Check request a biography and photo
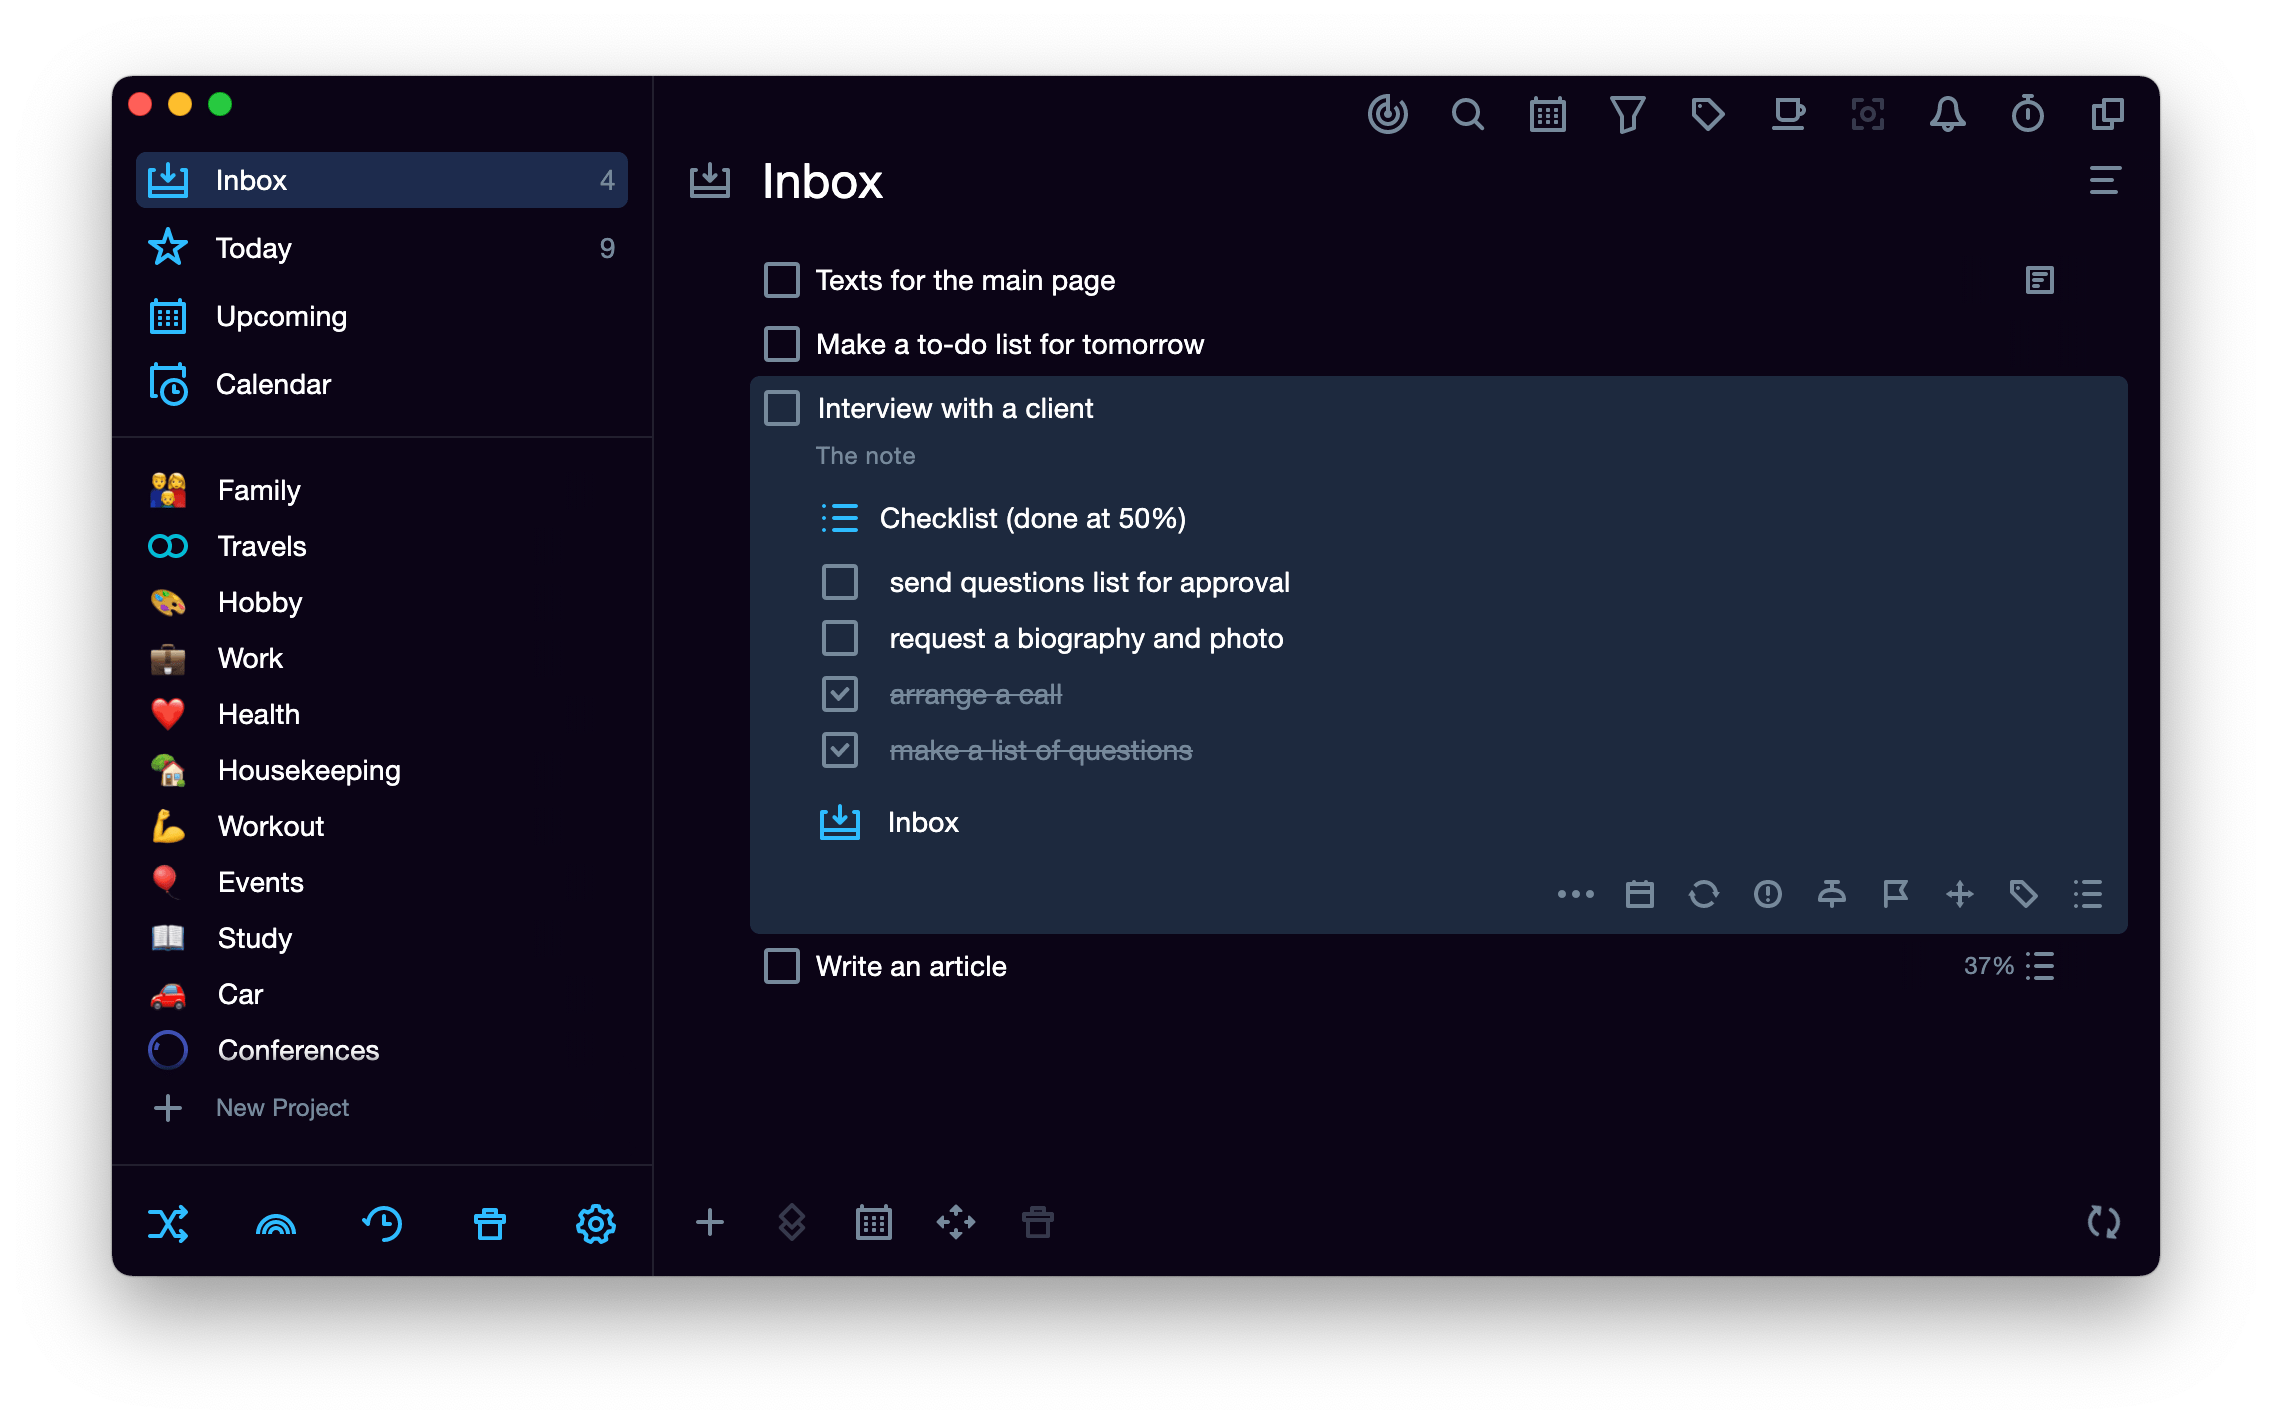 point(840,638)
